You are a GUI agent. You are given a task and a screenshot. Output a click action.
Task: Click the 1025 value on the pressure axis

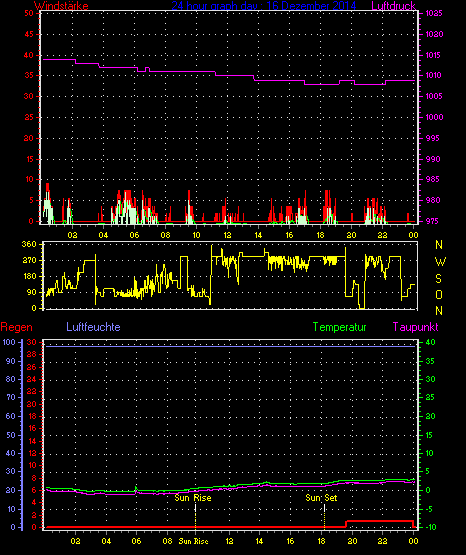tap(434, 13)
